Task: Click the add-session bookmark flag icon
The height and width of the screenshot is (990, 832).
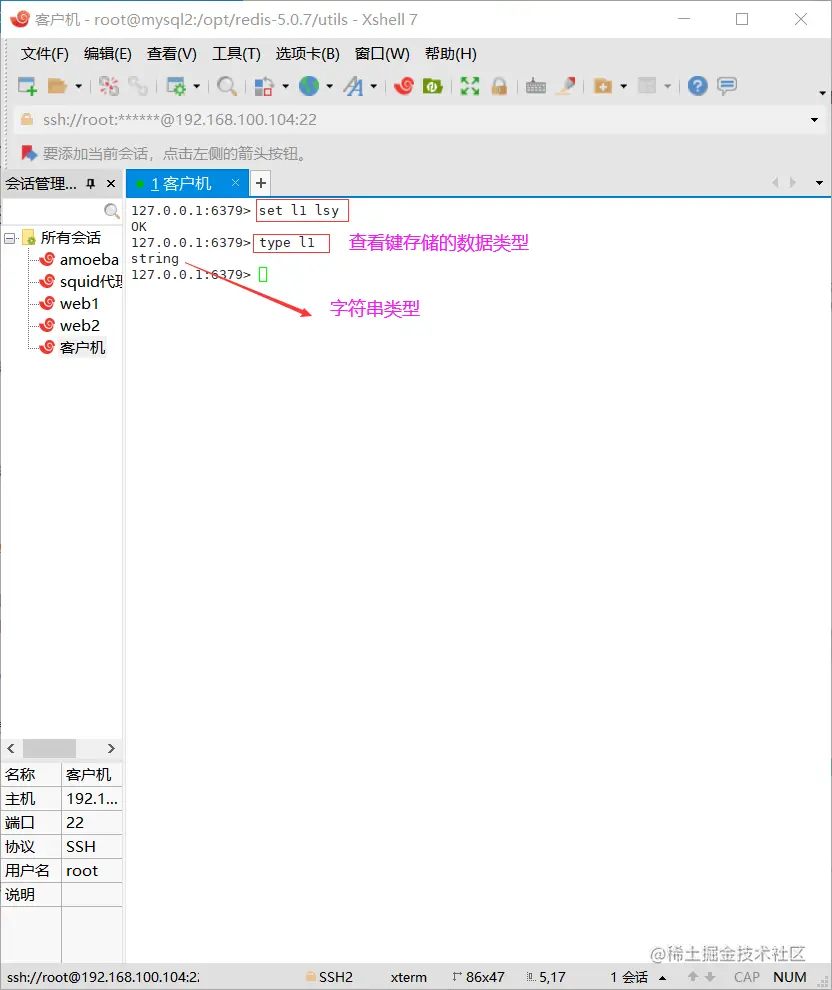Action: tap(28, 153)
